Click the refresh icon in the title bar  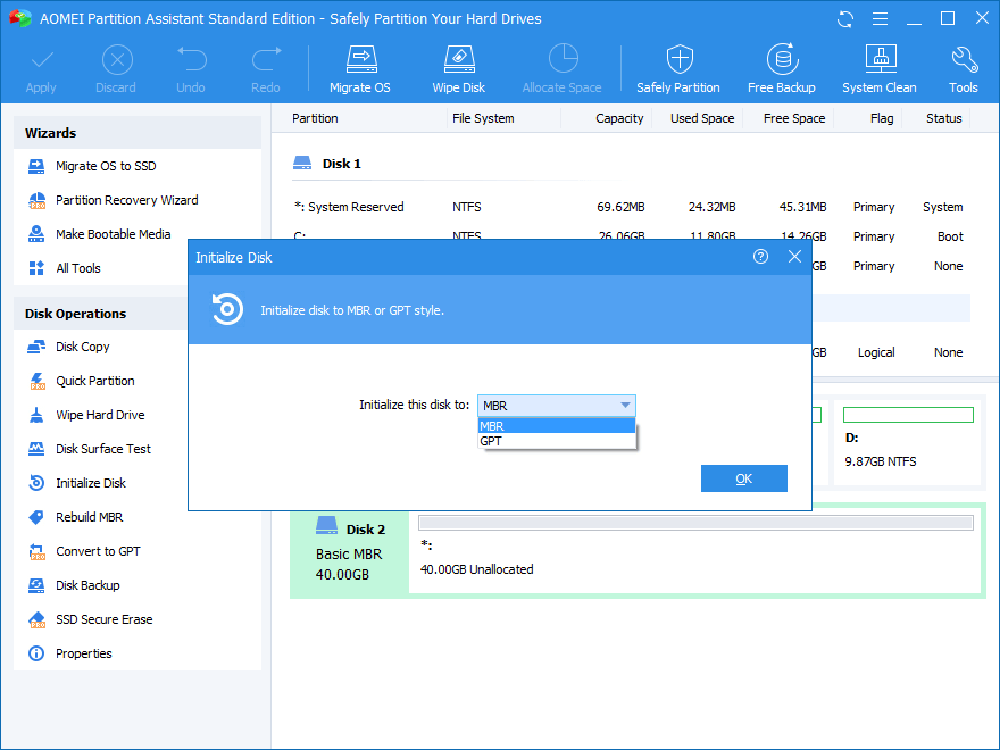(846, 19)
